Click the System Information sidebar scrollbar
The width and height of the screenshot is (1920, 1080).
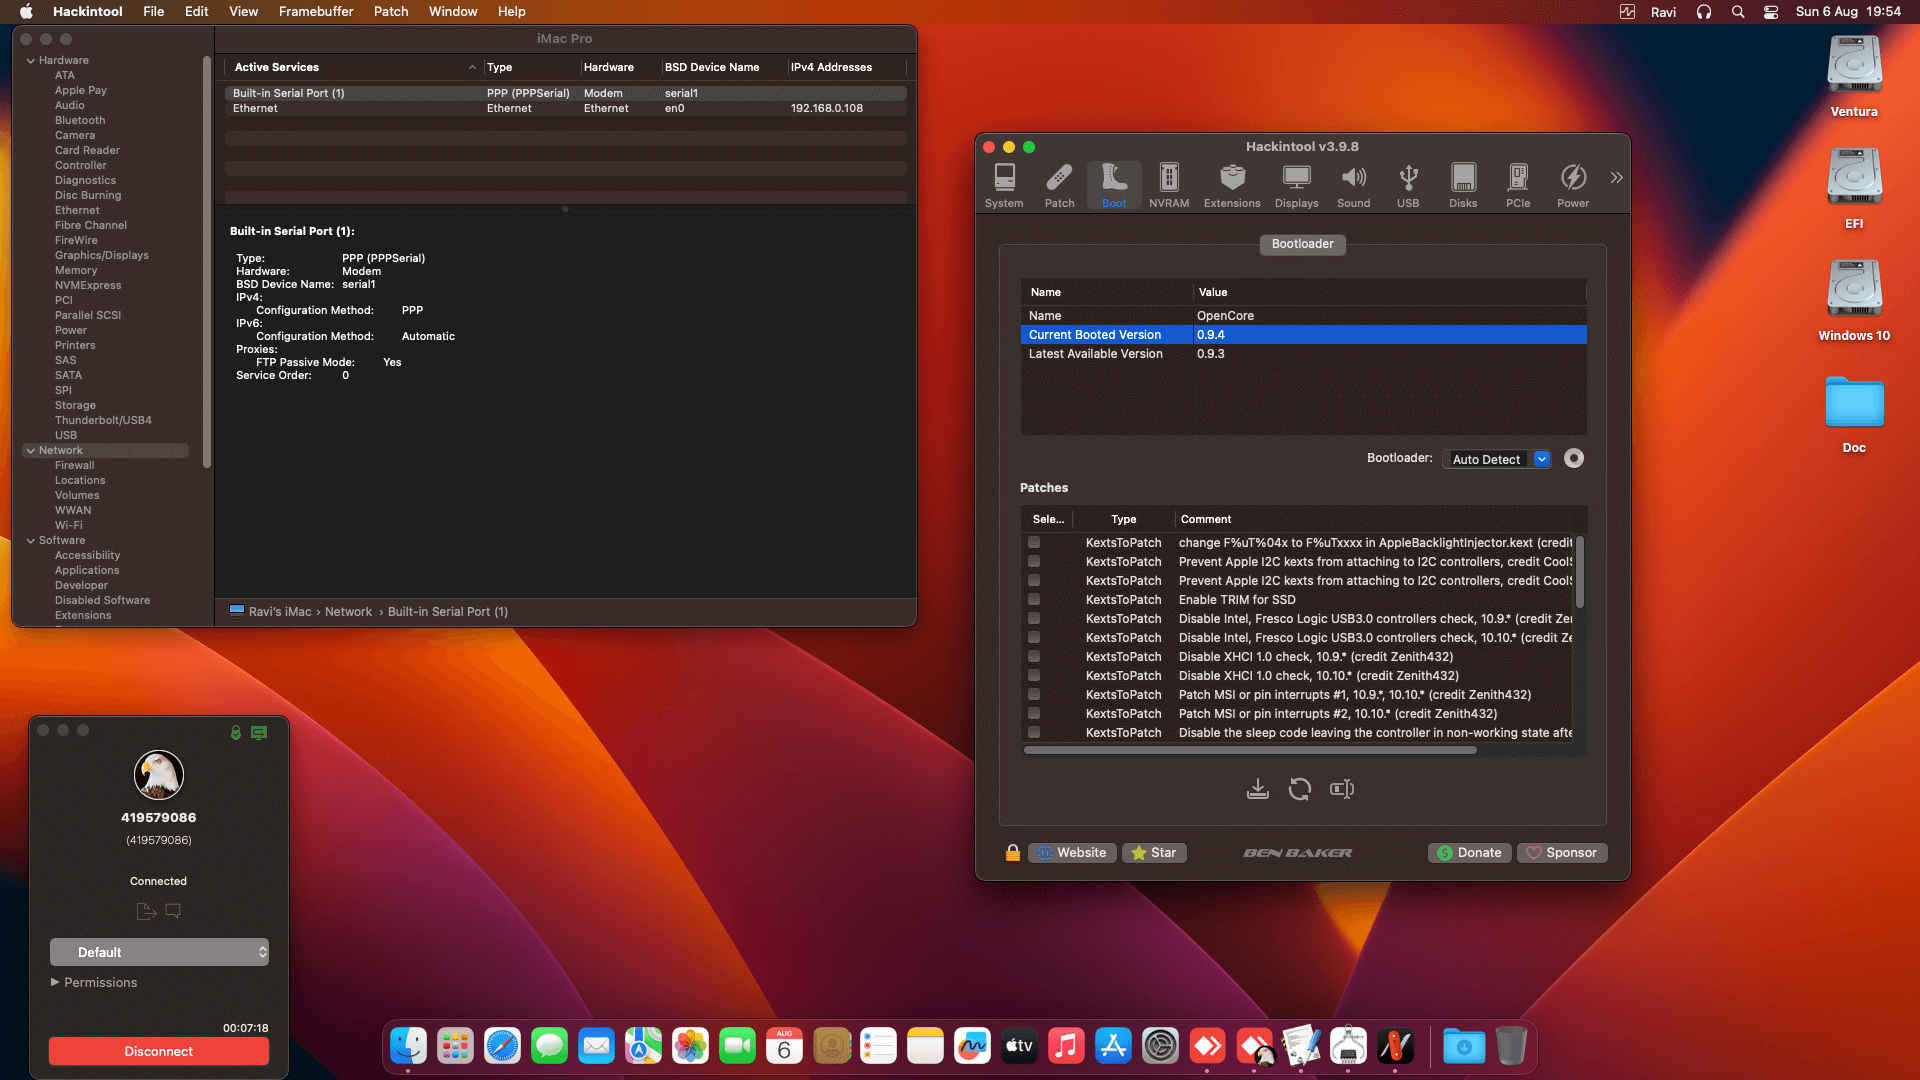207,262
